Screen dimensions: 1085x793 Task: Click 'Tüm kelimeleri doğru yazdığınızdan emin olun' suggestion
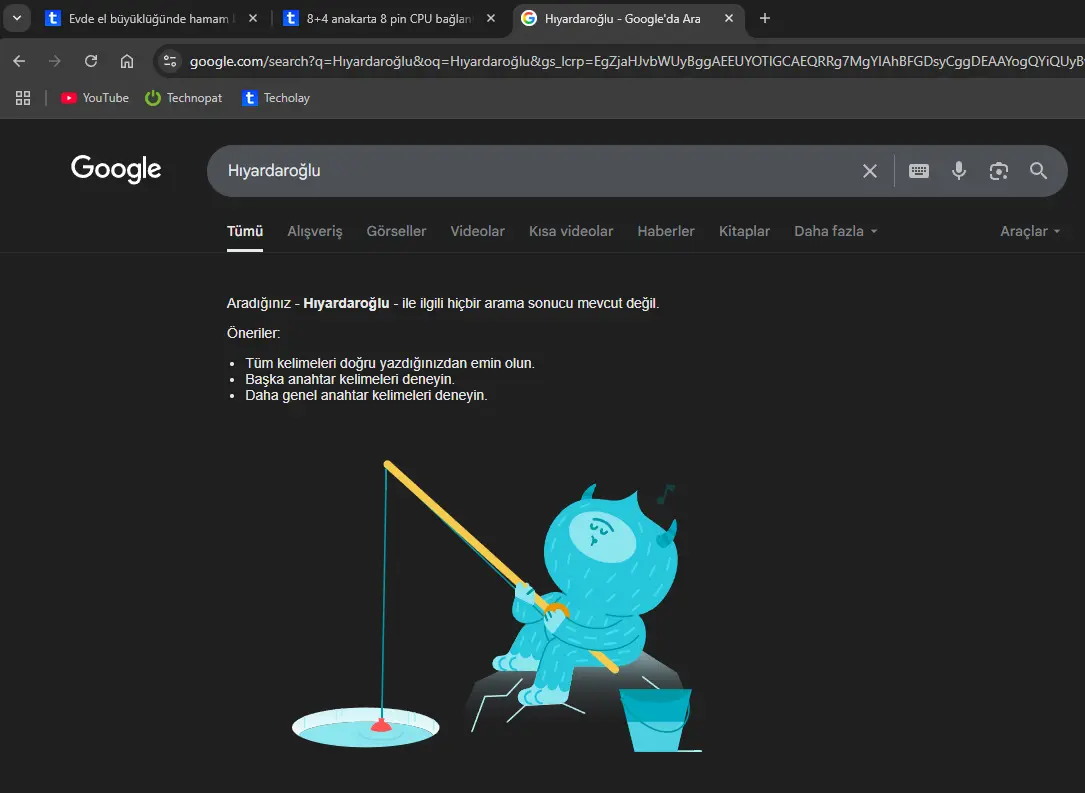coord(390,363)
